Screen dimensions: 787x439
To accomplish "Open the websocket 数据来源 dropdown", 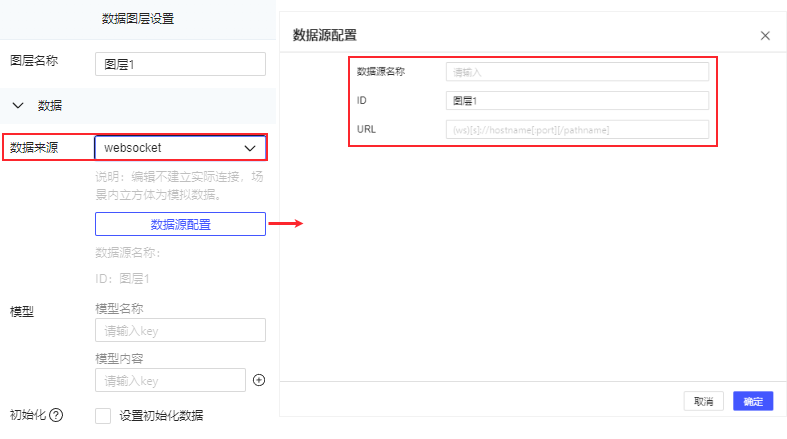I will pyautogui.click(x=170, y=148).
